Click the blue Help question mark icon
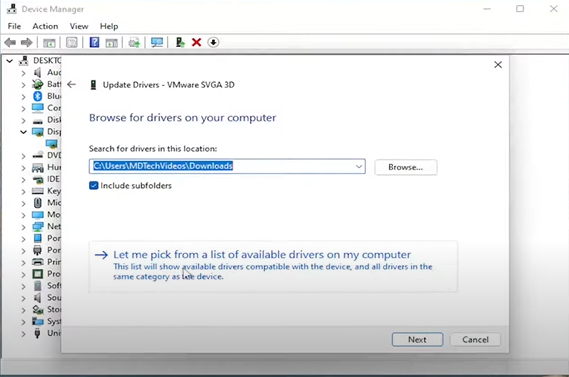The width and height of the screenshot is (569, 377). (94, 42)
